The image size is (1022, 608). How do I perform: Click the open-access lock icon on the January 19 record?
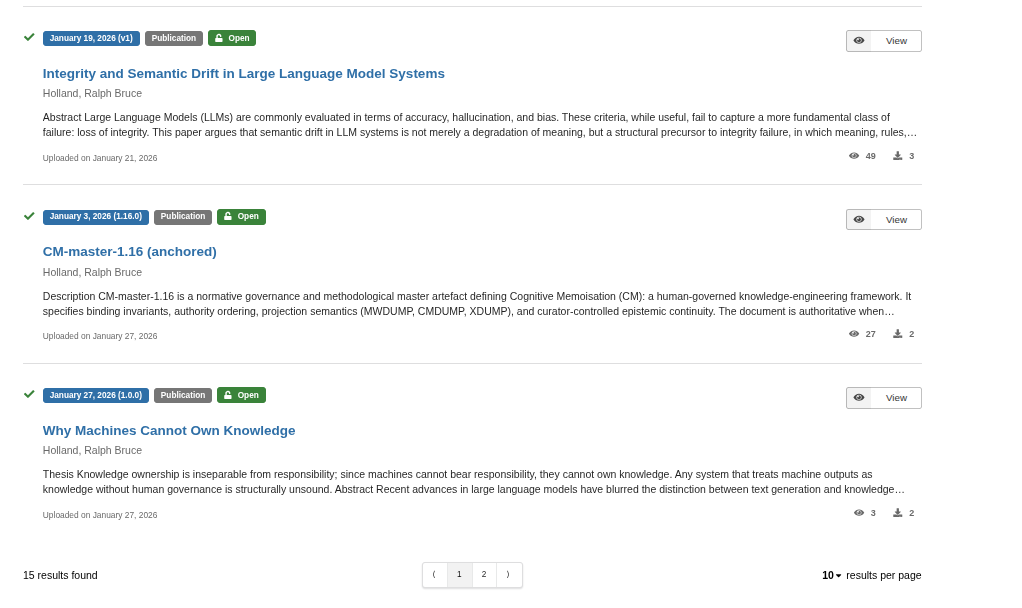[219, 38]
